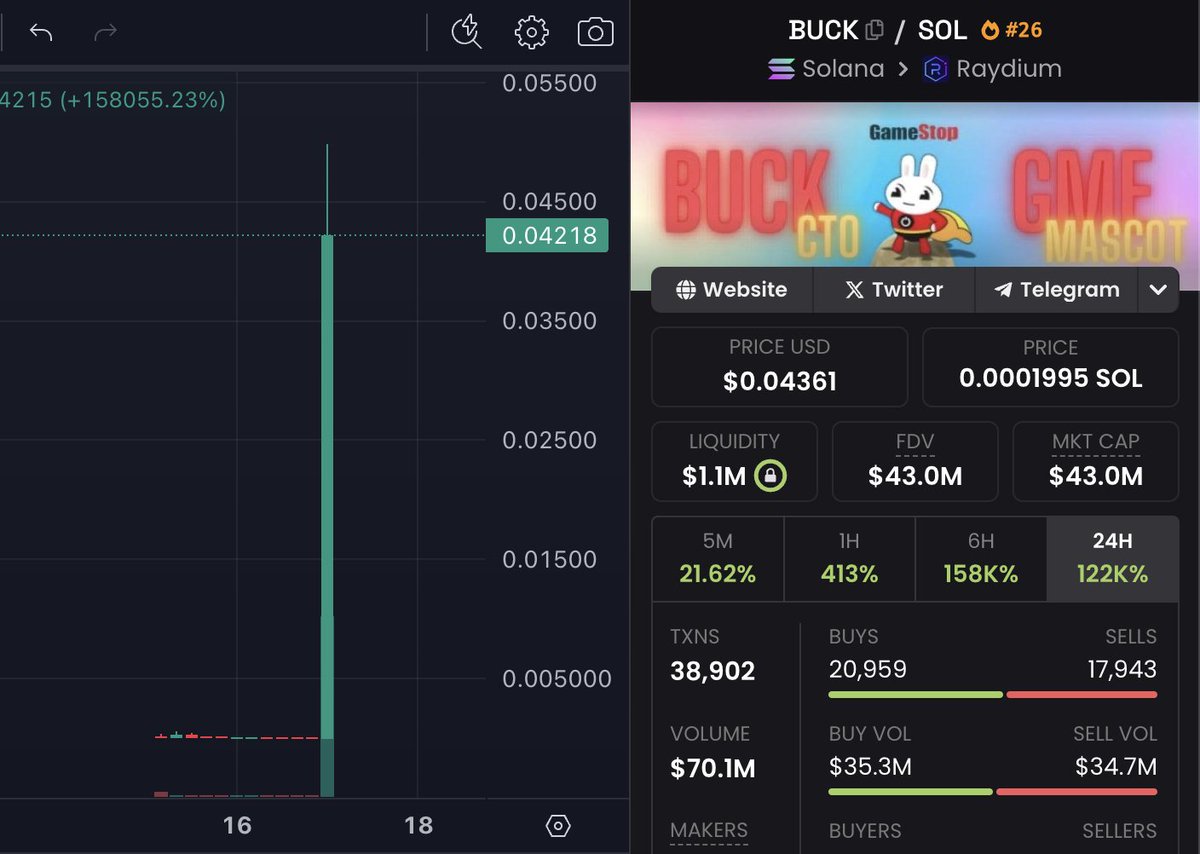Click the MAKERS label

pyautogui.click(x=709, y=831)
